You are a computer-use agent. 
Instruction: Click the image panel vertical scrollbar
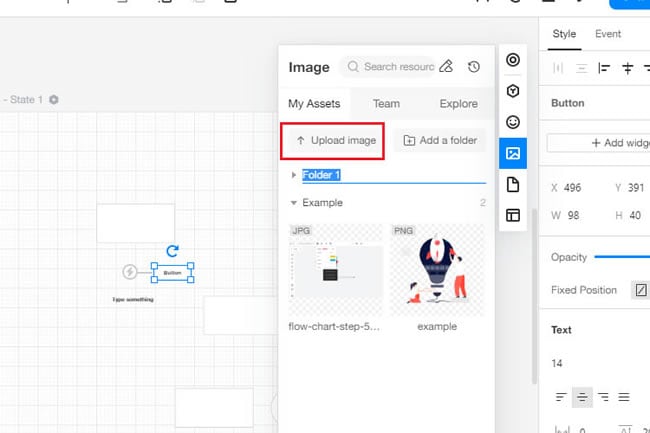click(x=534, y=296)
